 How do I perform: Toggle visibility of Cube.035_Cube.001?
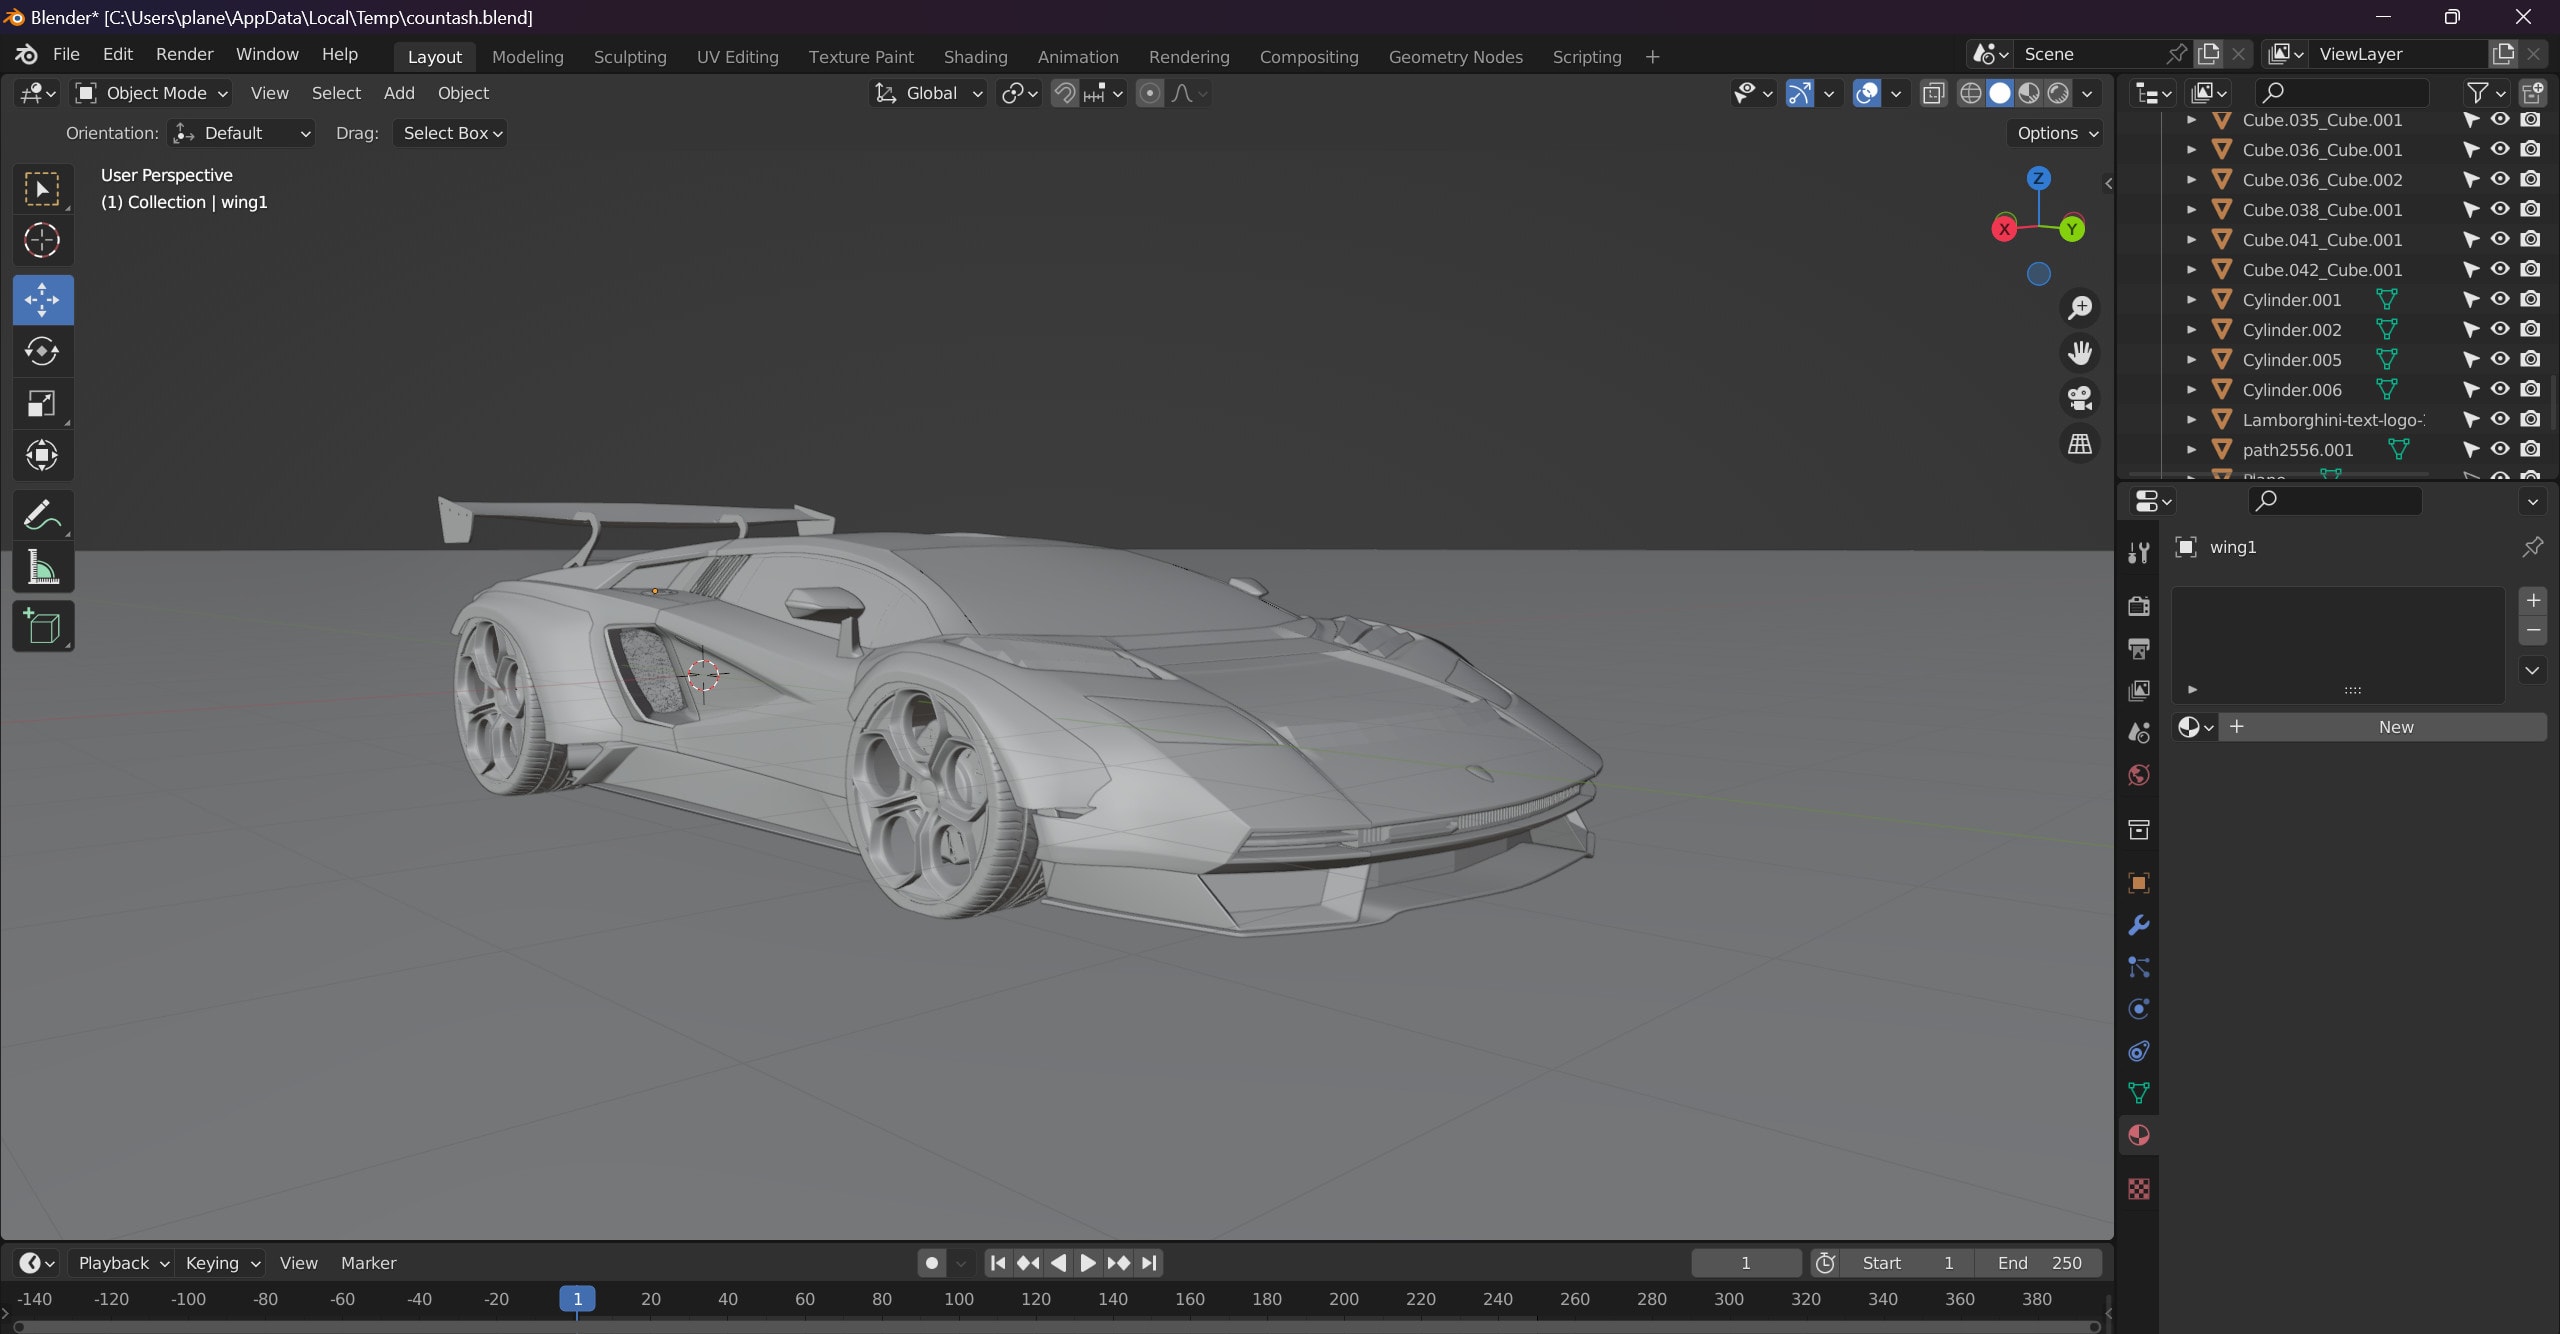(x=2499, y=119)
